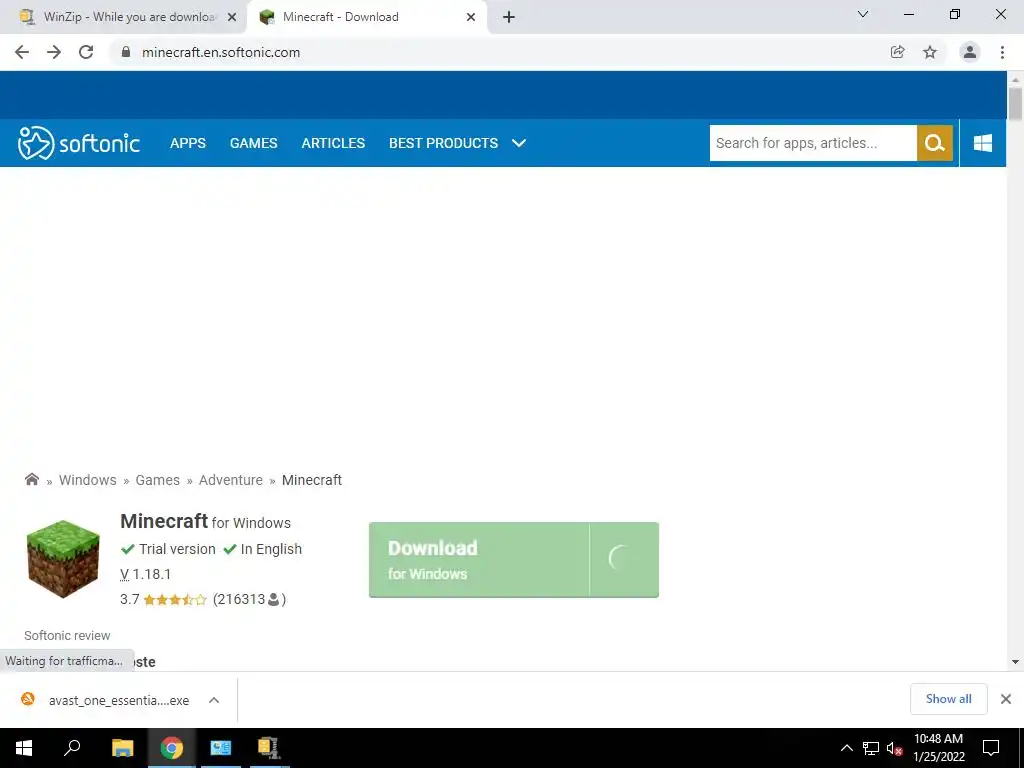Close the downloads bar

click(1006, 699)
